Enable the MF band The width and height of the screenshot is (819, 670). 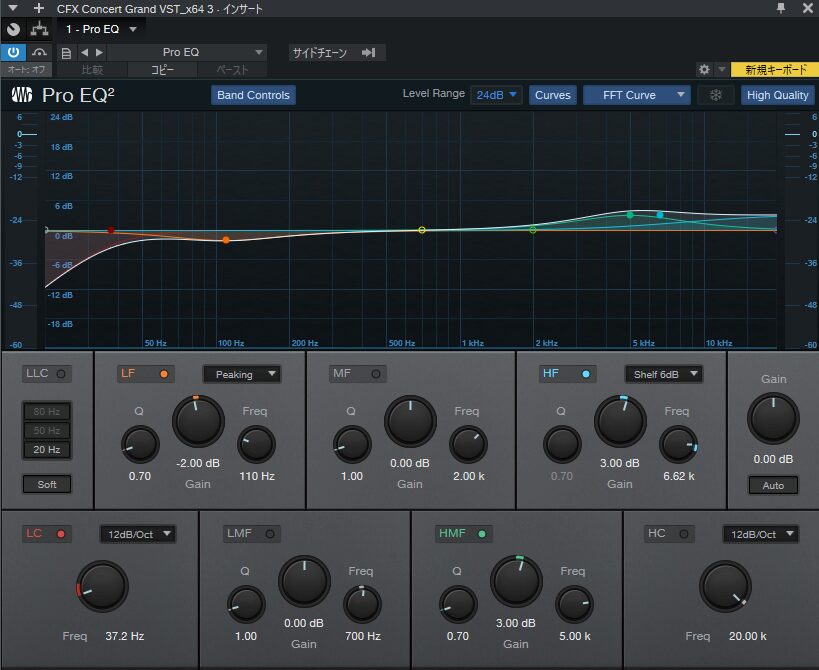357,374
